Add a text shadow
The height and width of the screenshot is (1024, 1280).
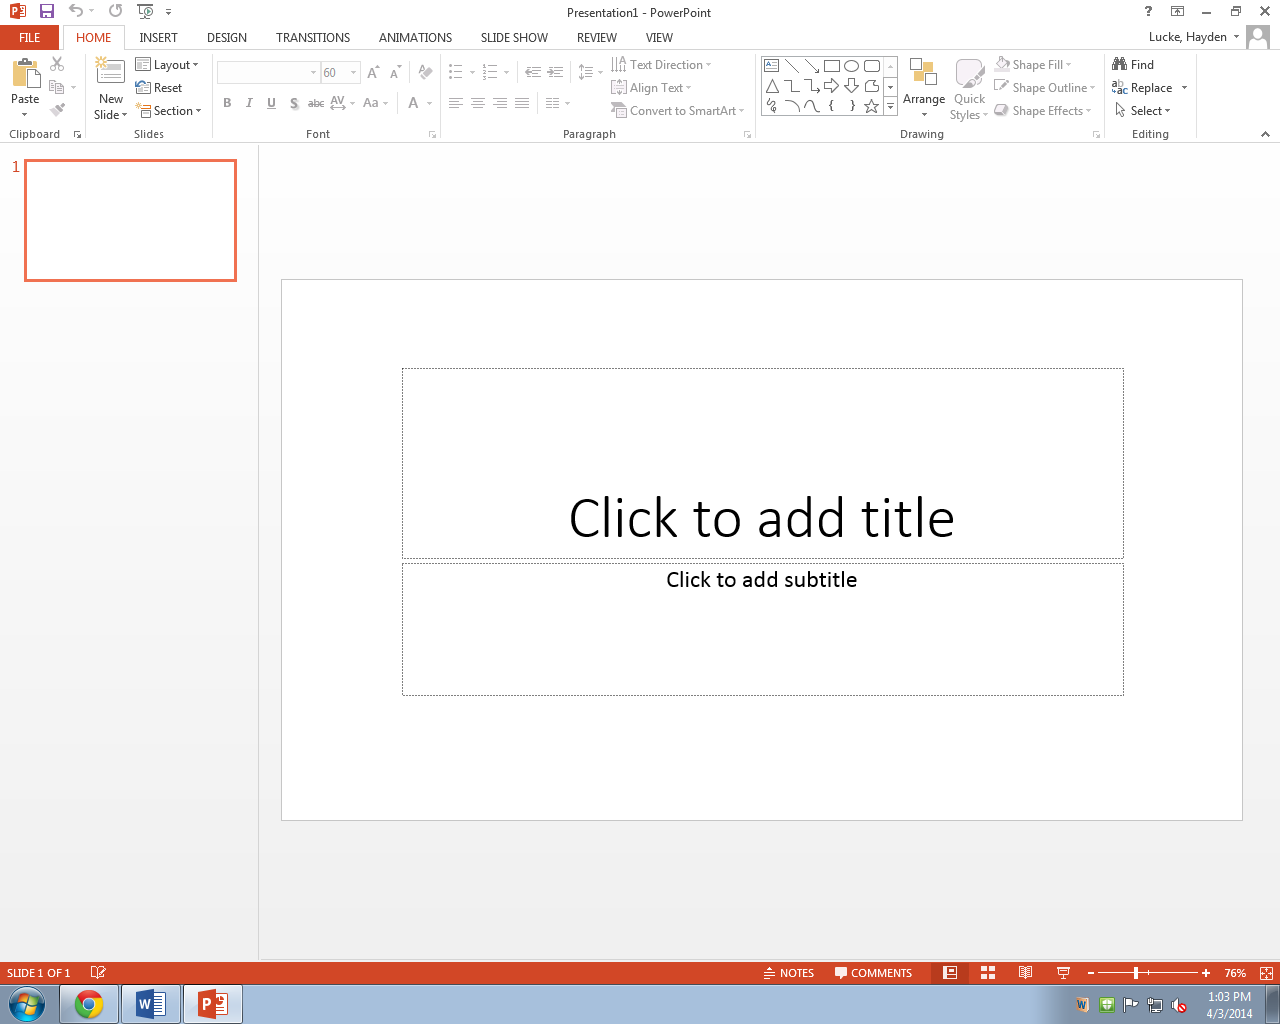pyautogui.click(x=294, y=103)
